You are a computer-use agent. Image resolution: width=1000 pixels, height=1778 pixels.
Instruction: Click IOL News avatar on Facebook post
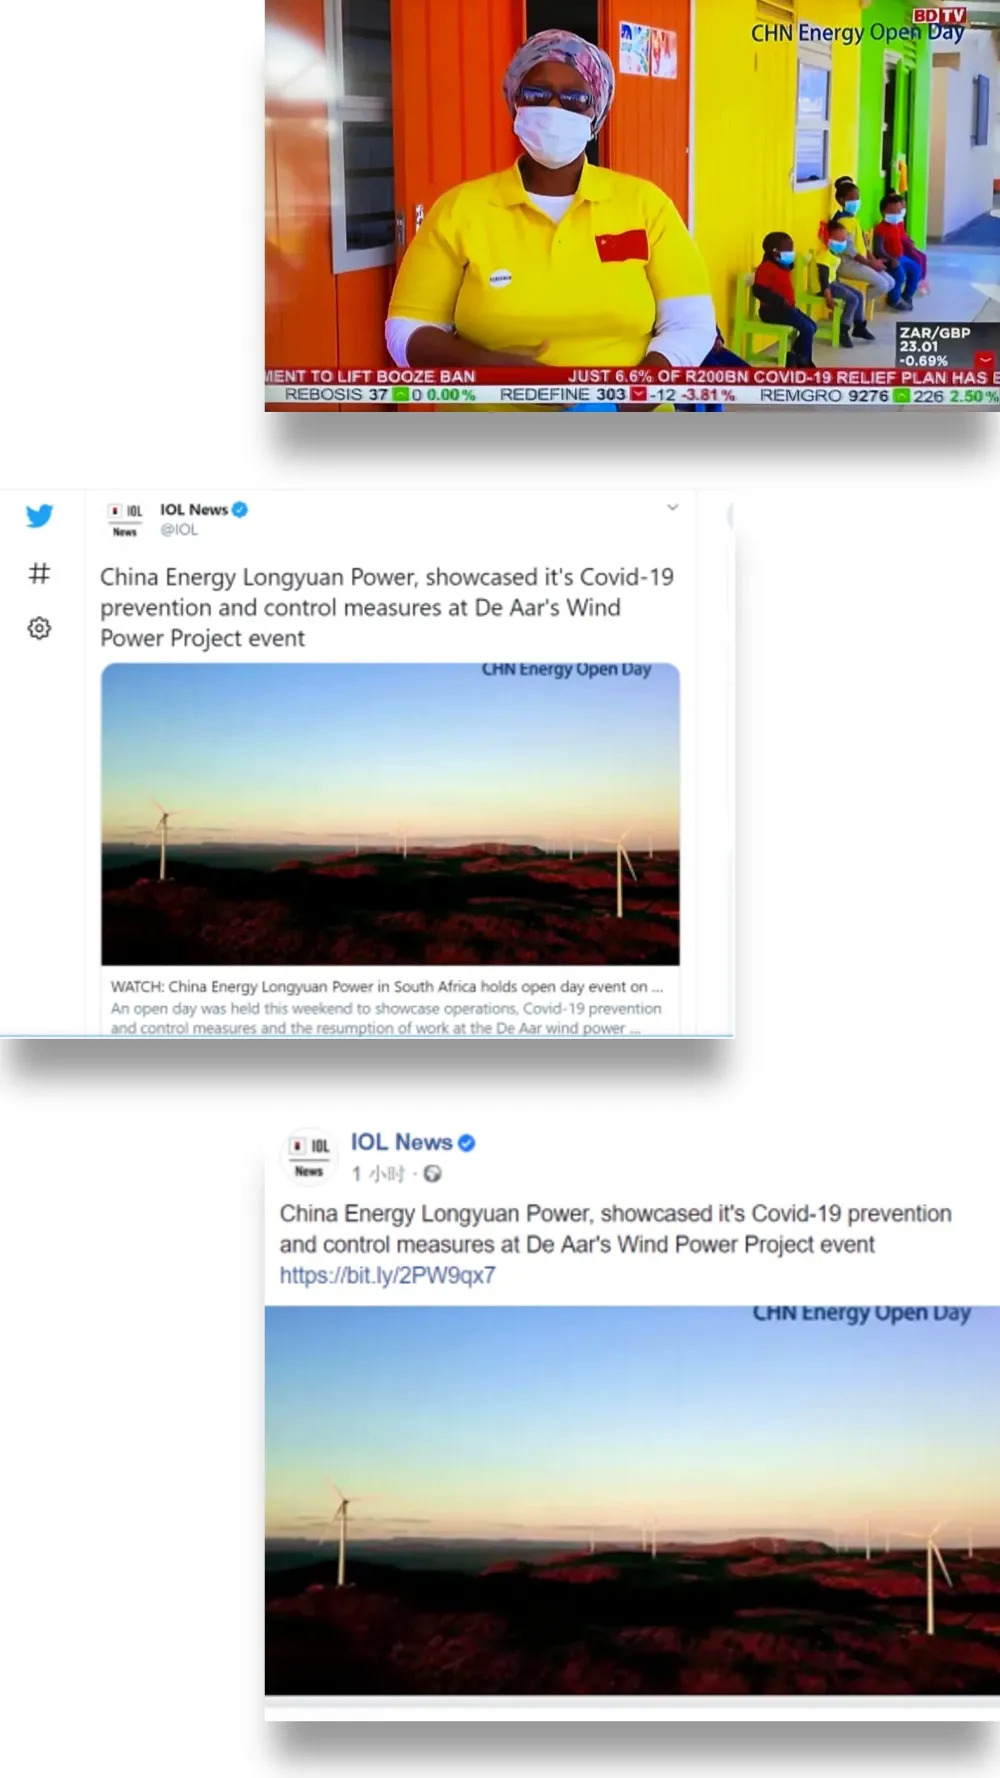pyautogui.click(x=308, y=1156)
